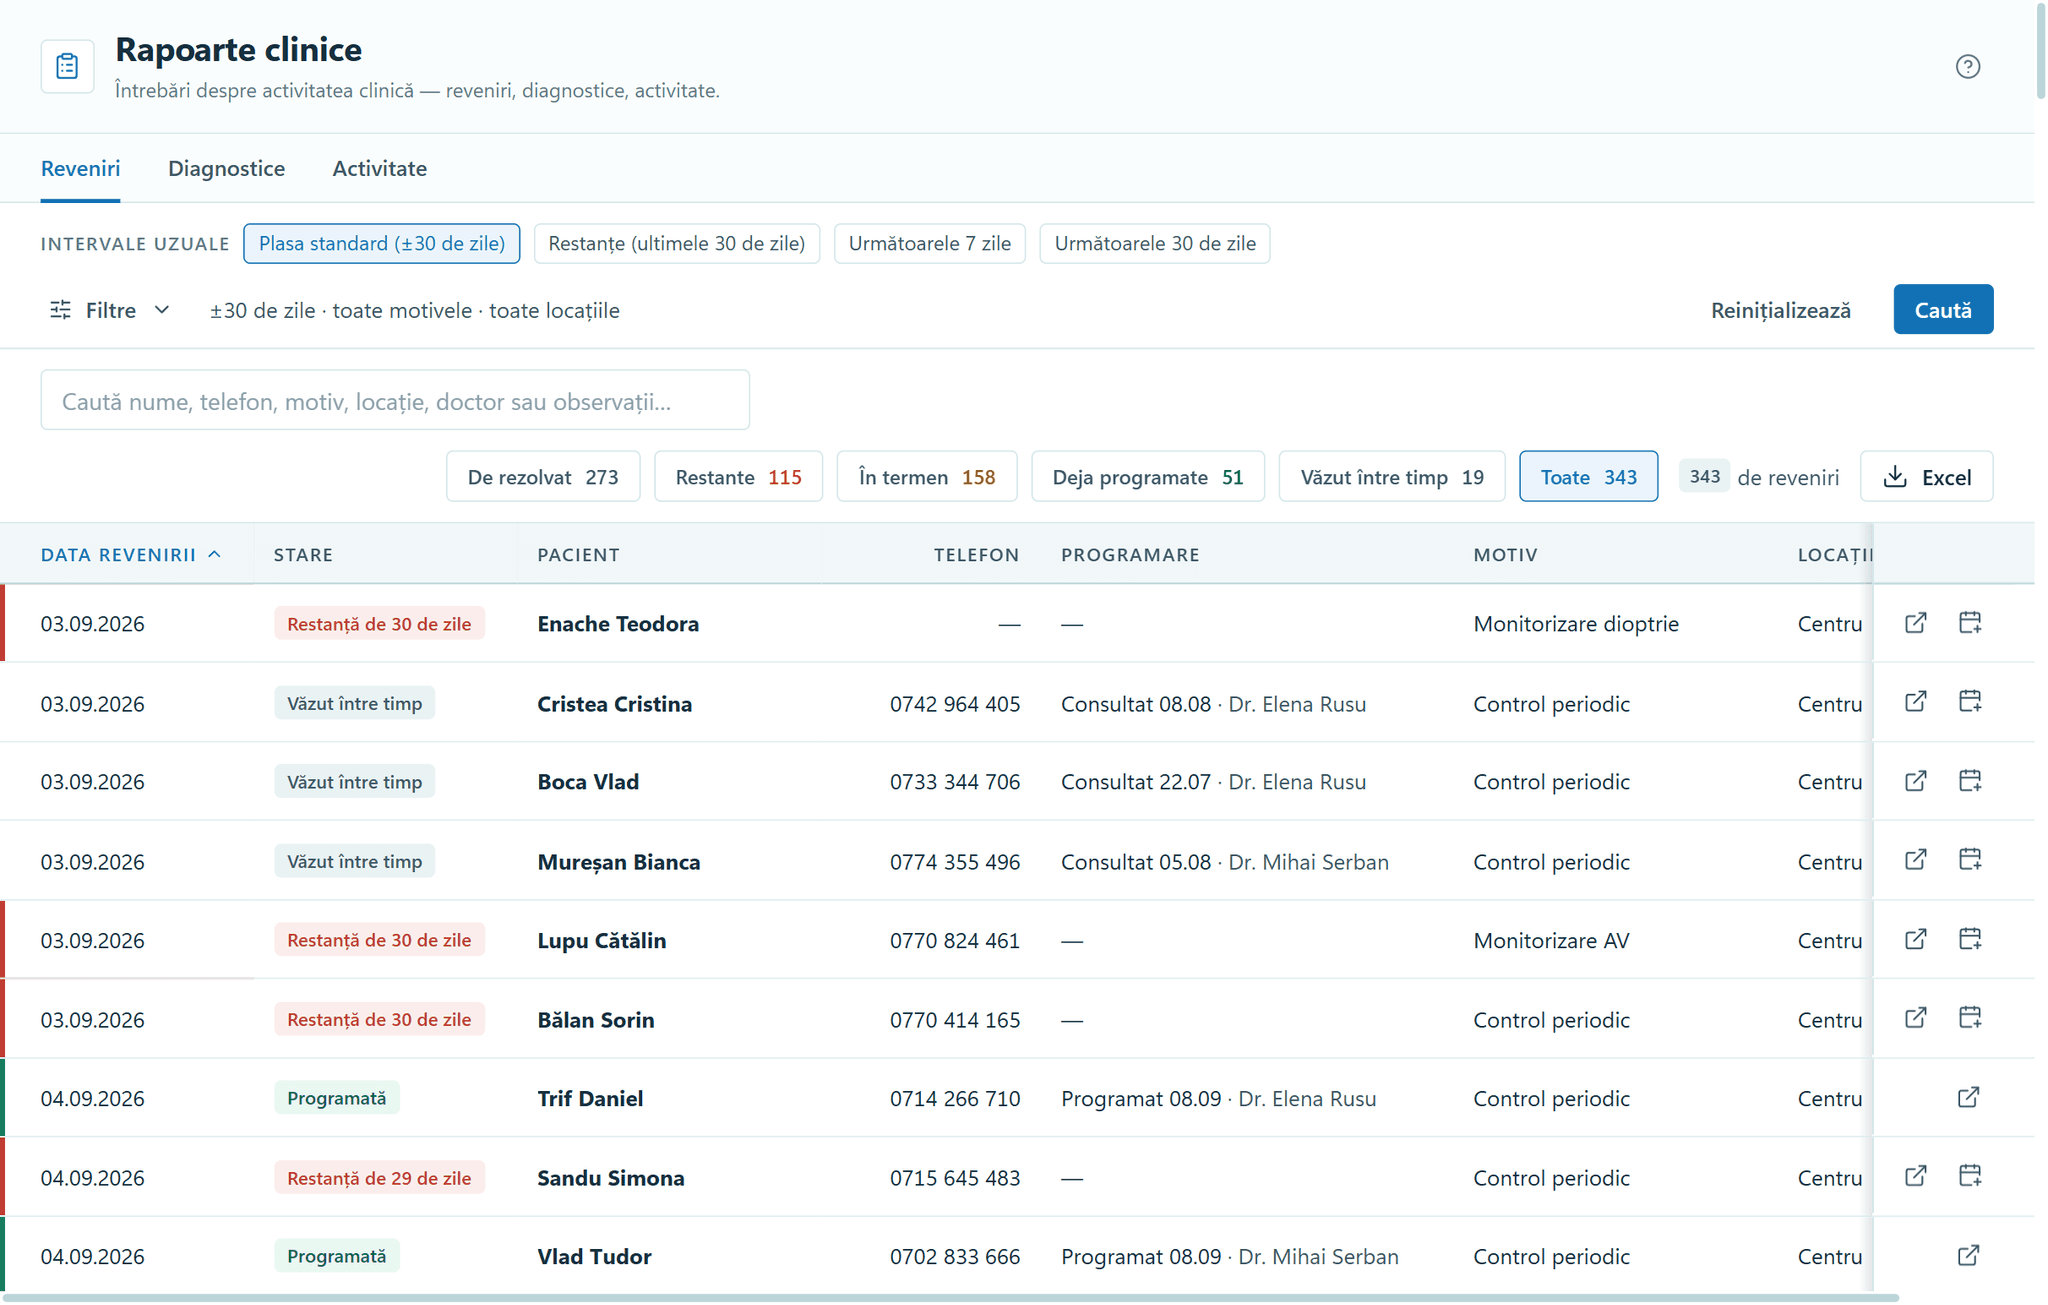
Task: Choose the 'Următoarele 30 de zile' interval
Action: (1155, 244)
